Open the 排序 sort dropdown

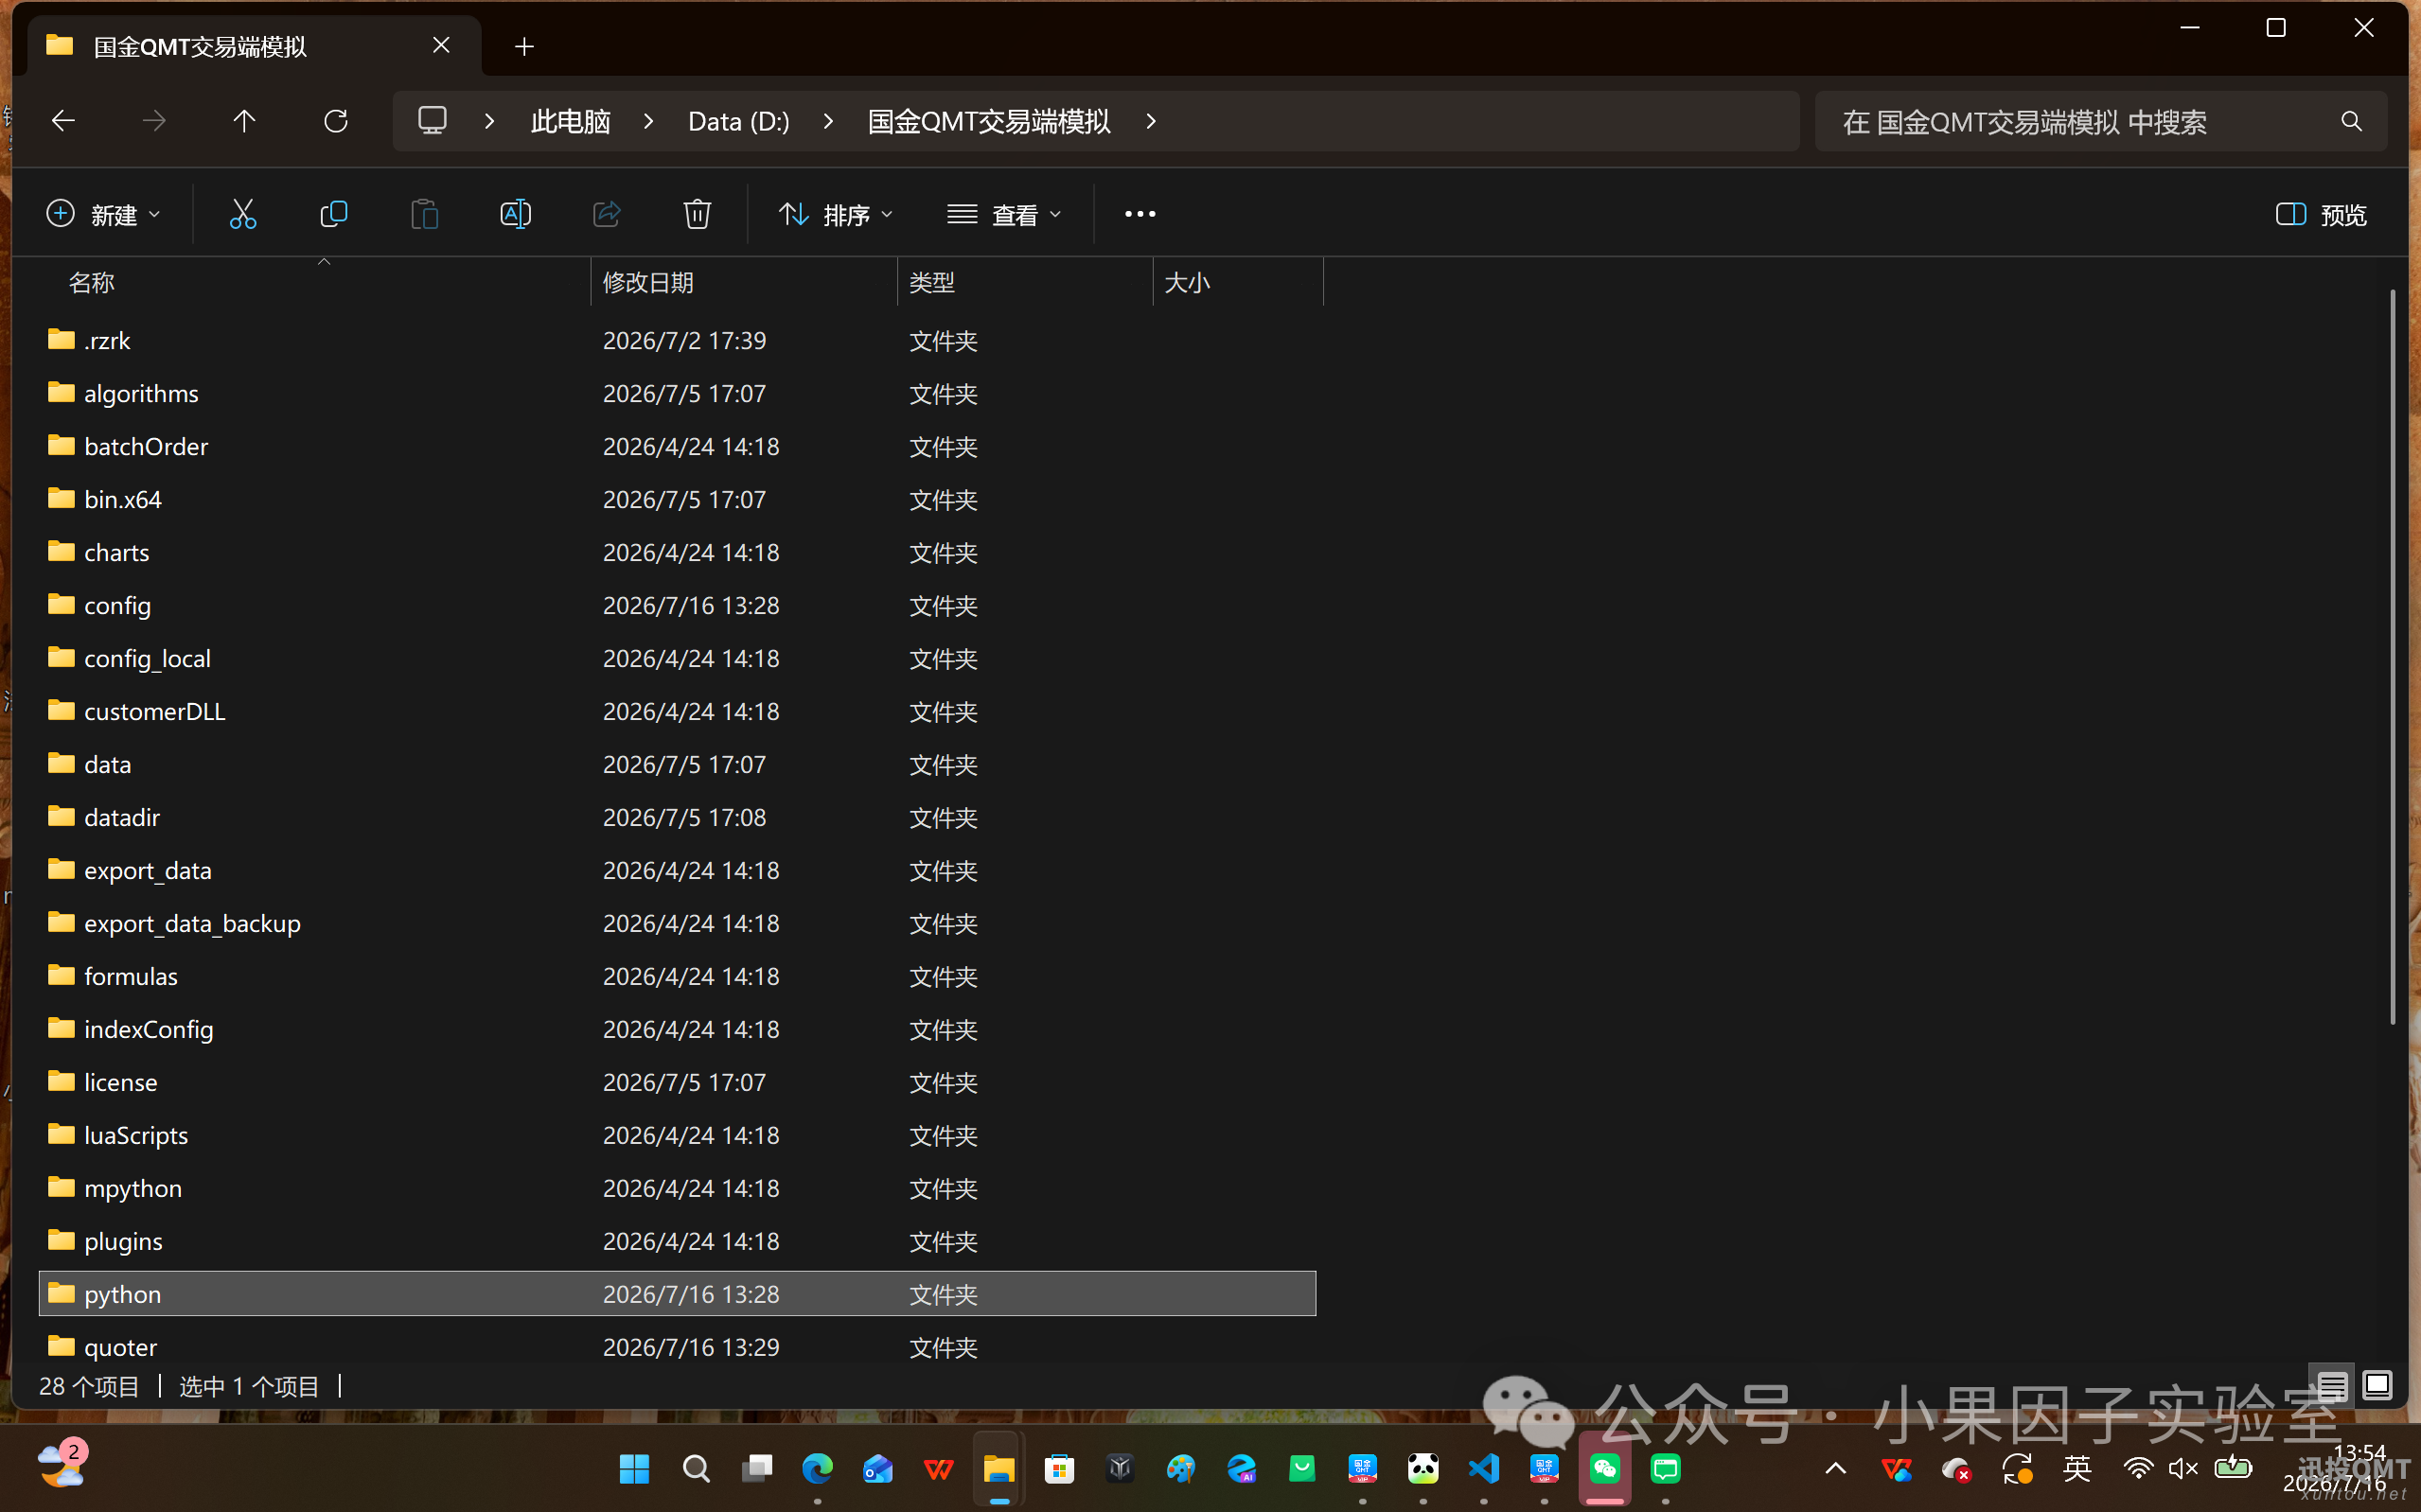coord(836,214)
